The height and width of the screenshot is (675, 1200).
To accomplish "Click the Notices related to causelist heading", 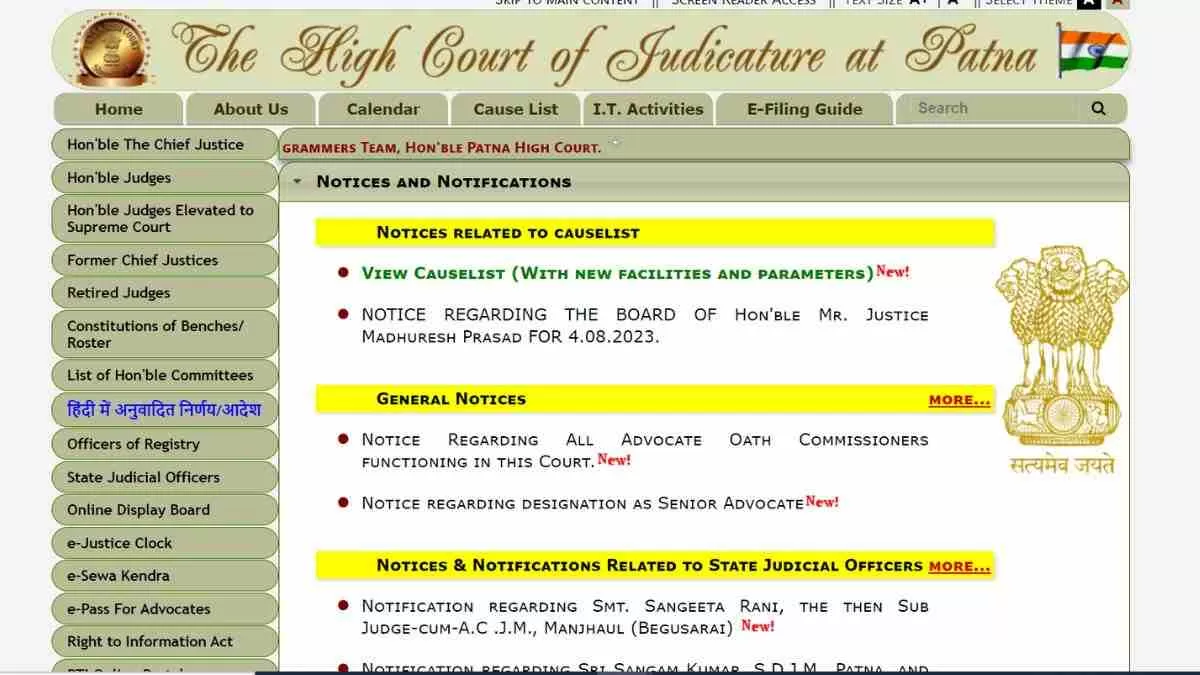I will point(508,233).
